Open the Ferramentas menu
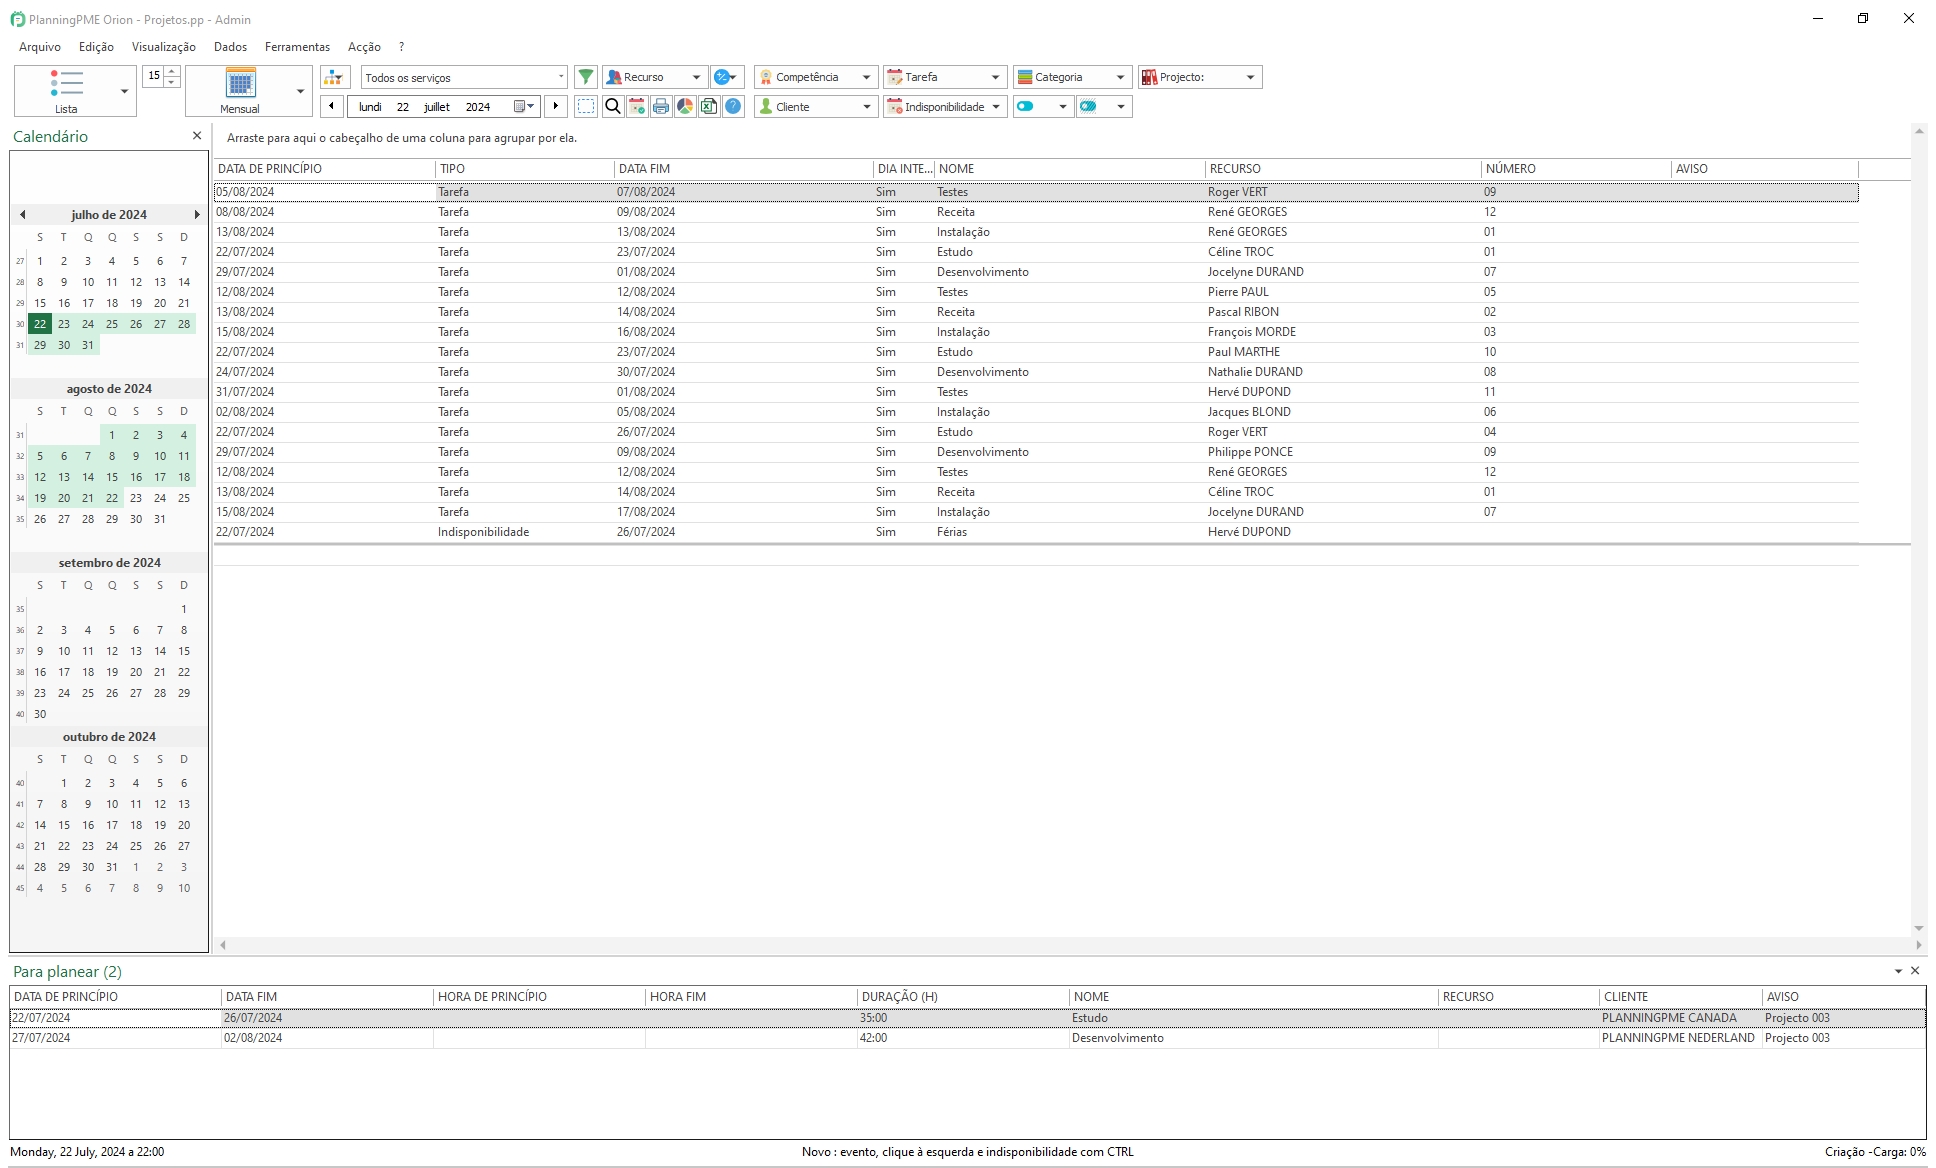 coord(297,47)
